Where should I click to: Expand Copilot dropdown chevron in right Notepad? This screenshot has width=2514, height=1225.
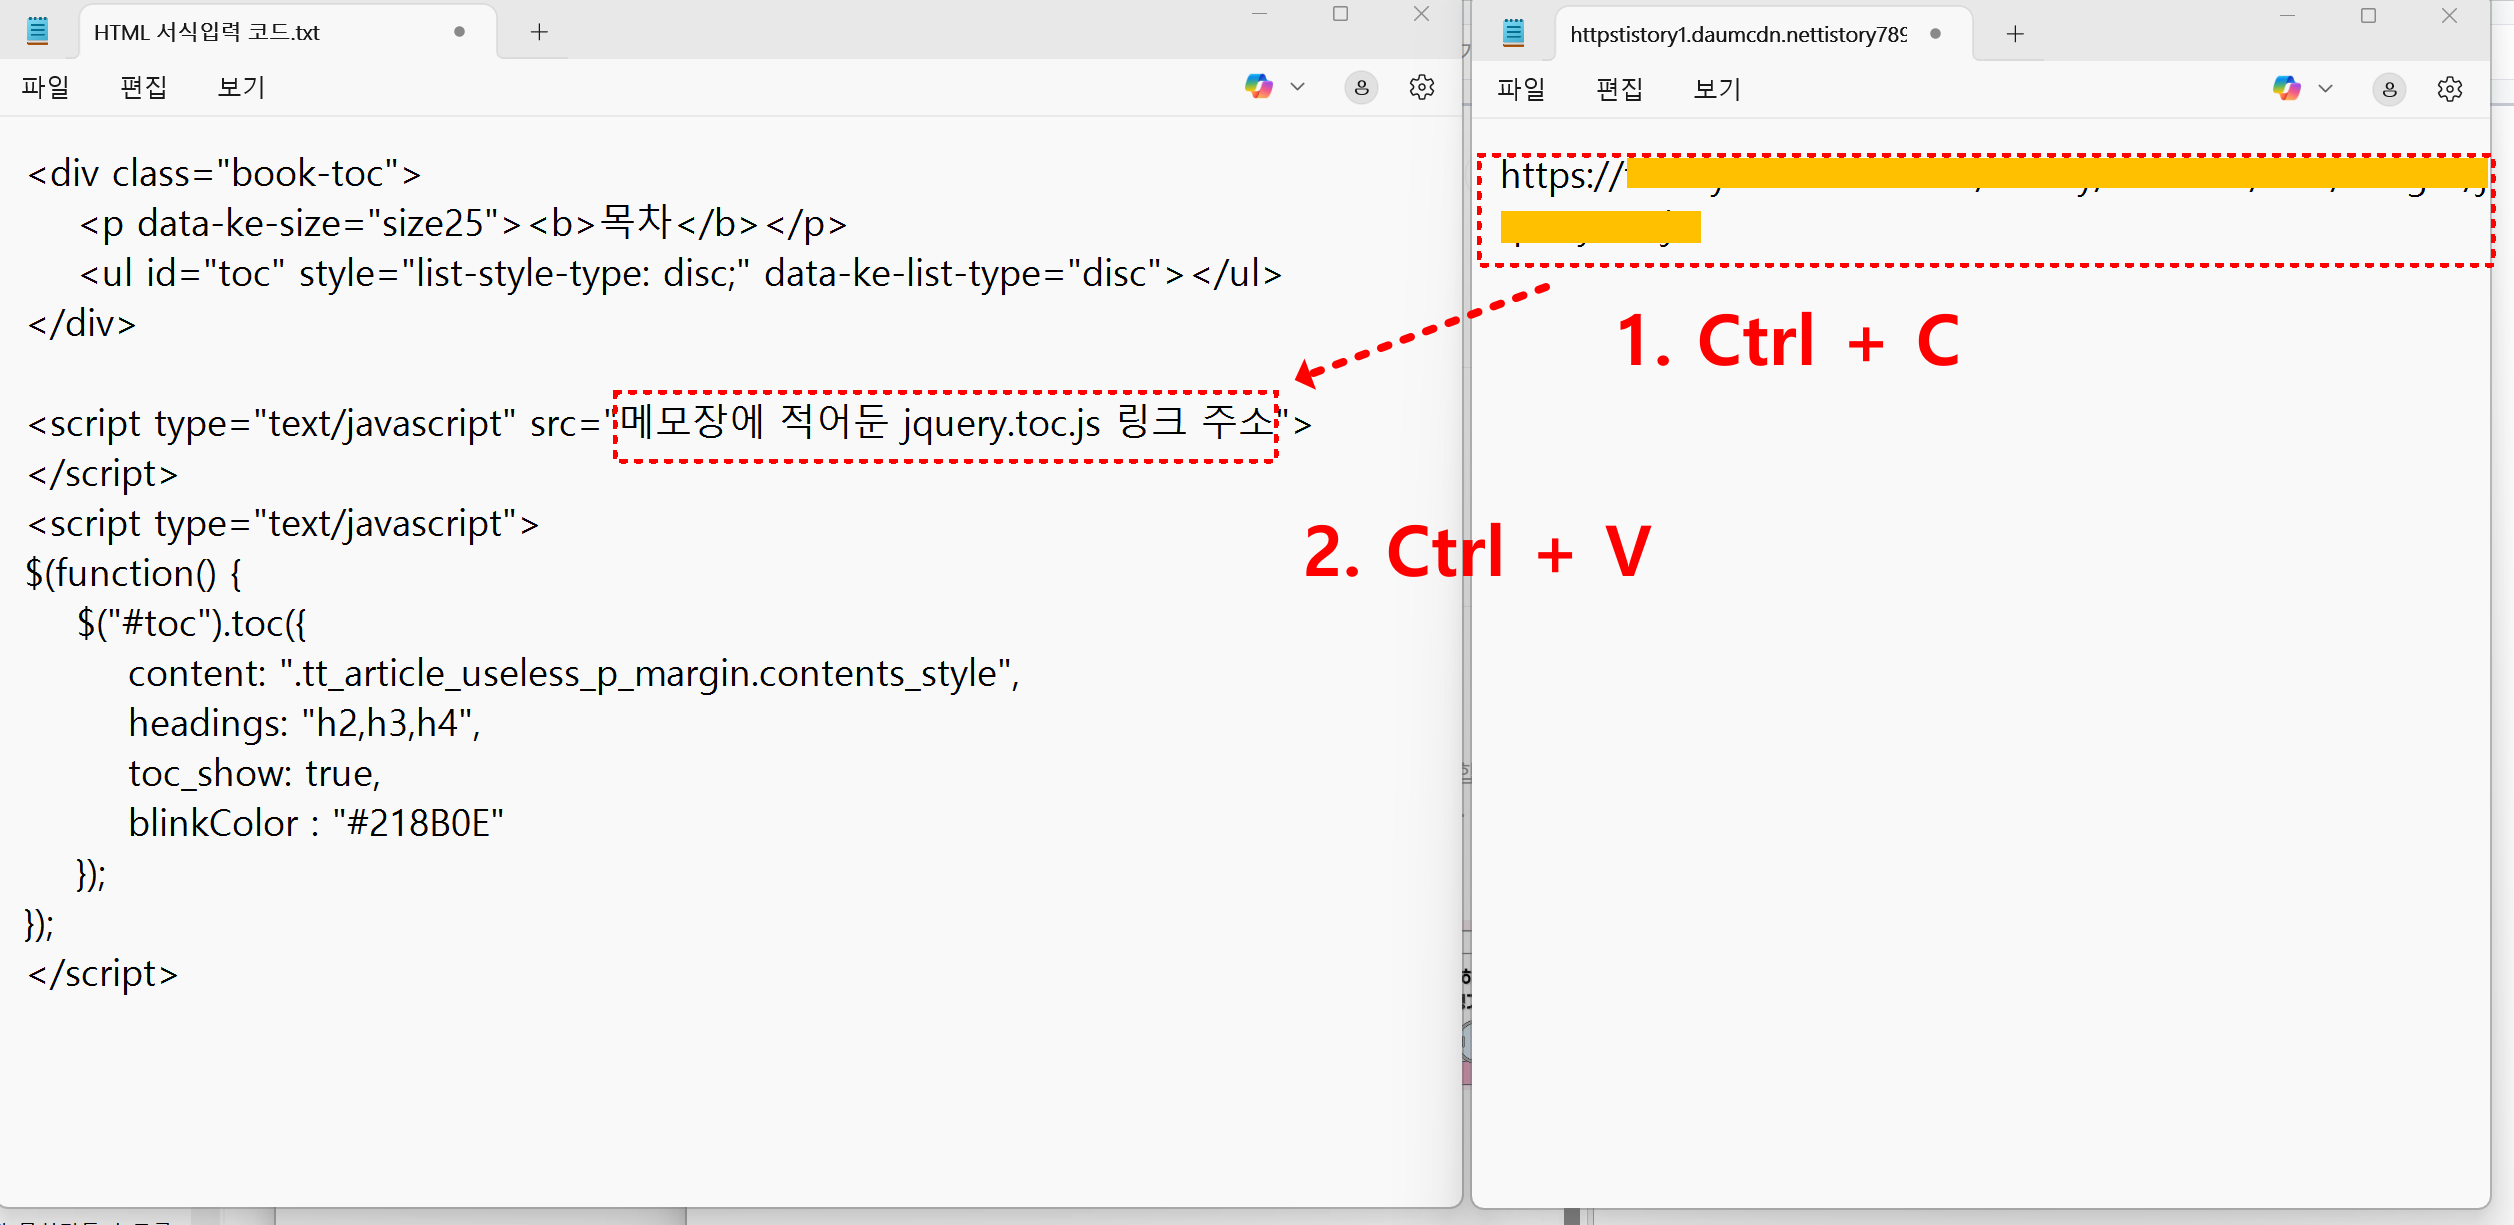[2326, 89]
